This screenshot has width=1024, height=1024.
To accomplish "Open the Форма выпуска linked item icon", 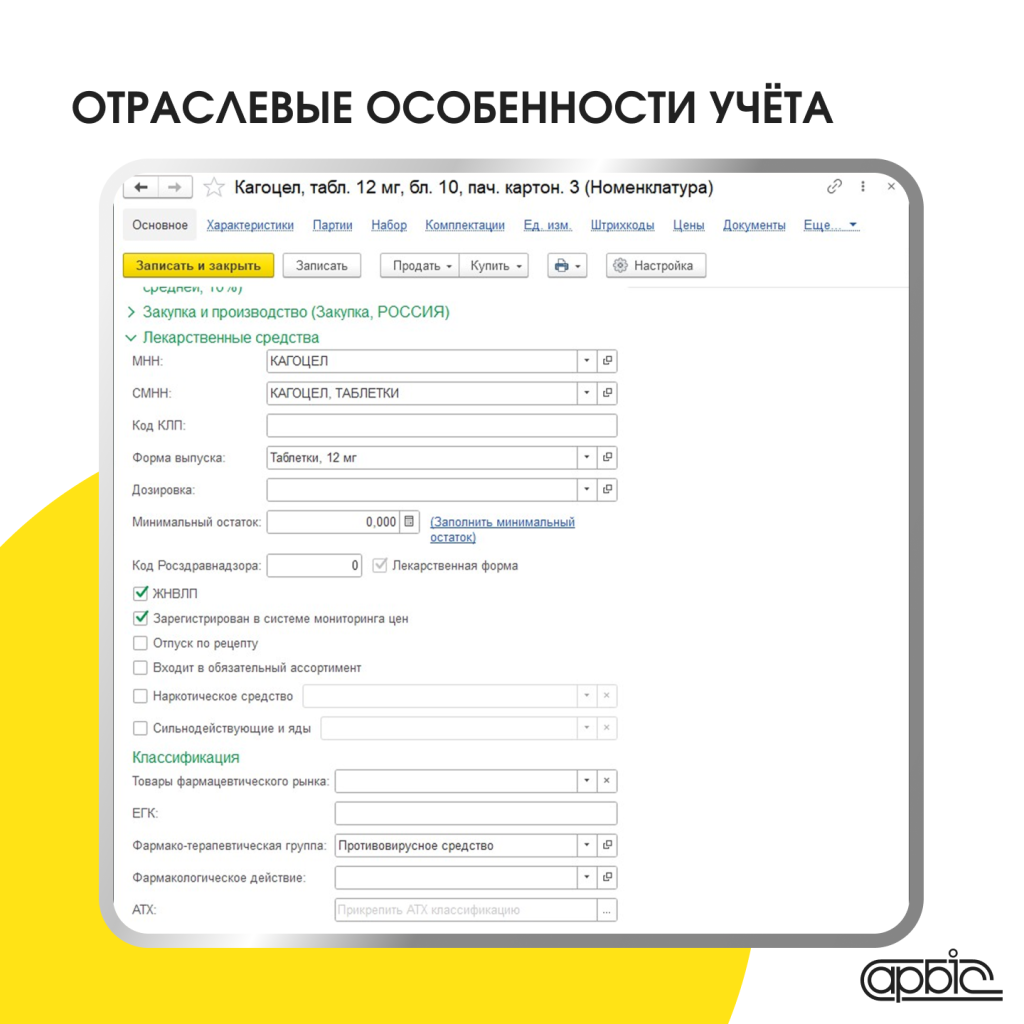I will (x=607, y=457).
